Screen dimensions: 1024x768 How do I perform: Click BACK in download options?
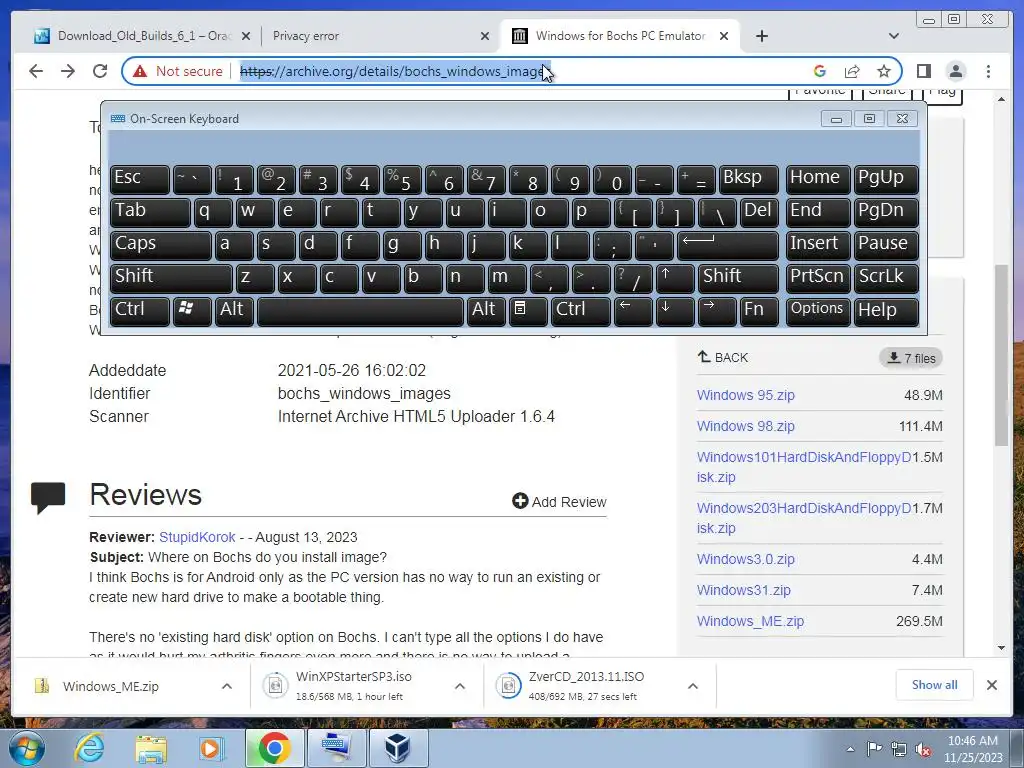722,357
